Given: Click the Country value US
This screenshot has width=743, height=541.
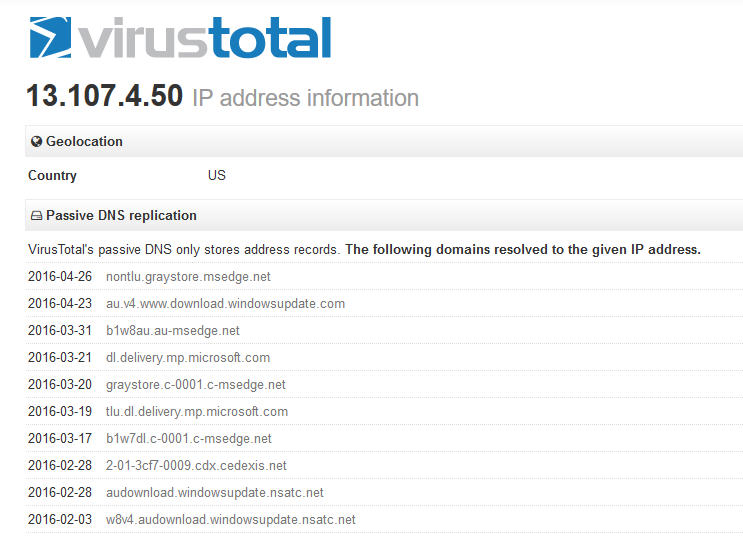Looking at the screenshot, I should (x=217, y=176).
